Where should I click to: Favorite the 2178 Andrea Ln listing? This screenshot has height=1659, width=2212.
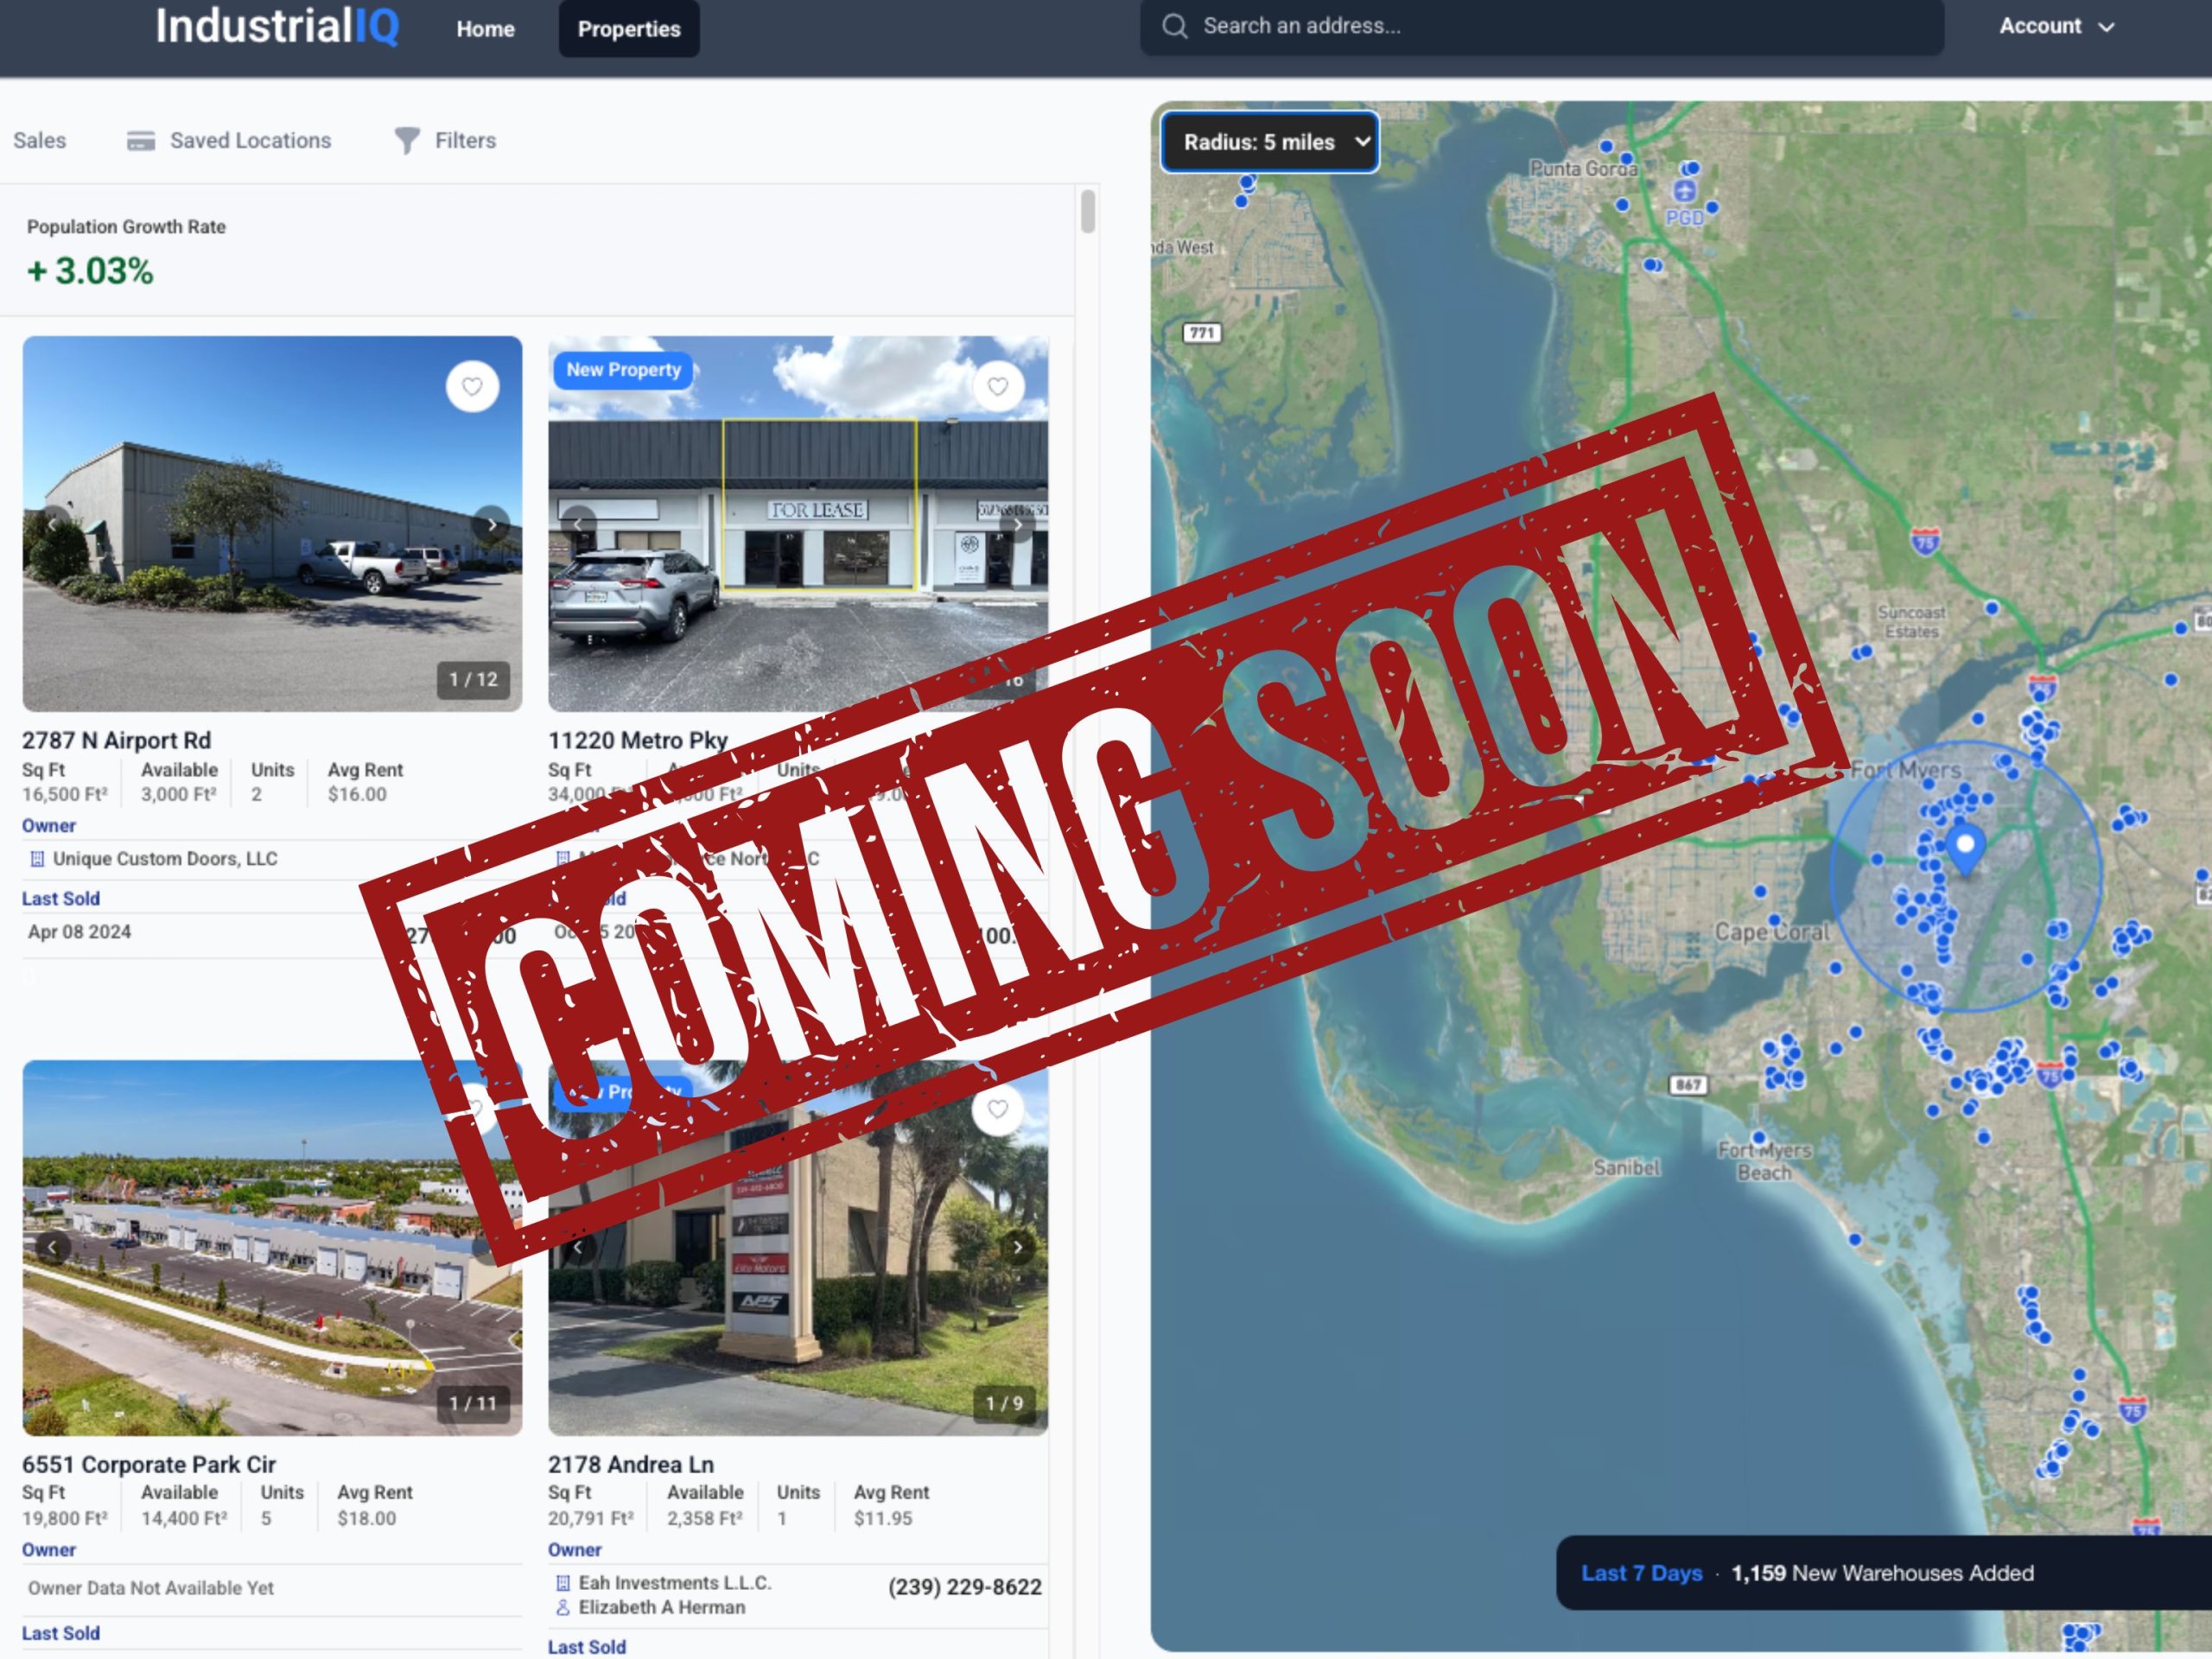pos(997,1110)
